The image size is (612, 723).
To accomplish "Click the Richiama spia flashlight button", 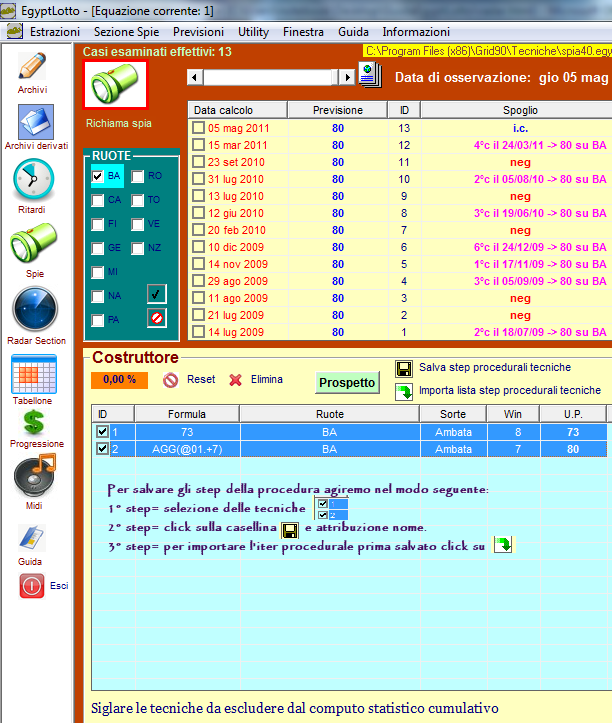I will 115,85.
